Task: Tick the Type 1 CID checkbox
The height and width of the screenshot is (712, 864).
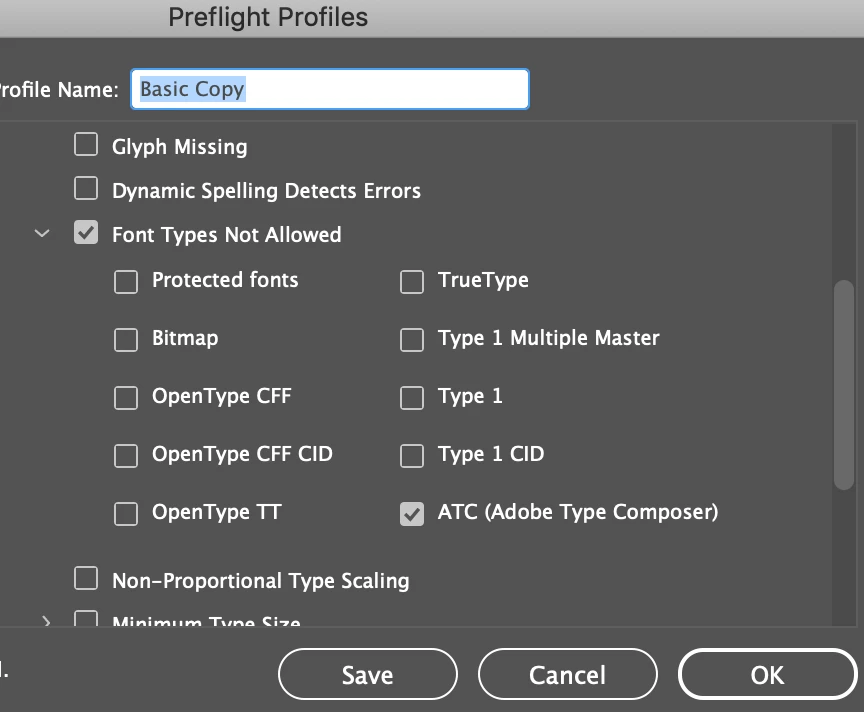Action: 412,456
